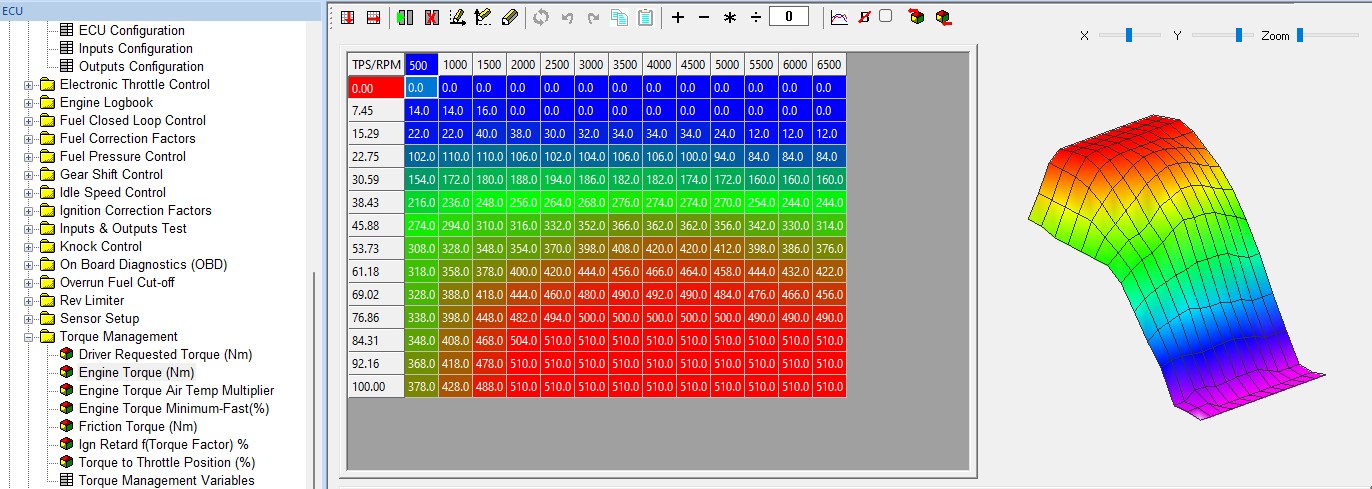Image resolution: width=1372 pixels, height=489 pixels.
Task: Click the plus add-value icon
Action: 678,17
